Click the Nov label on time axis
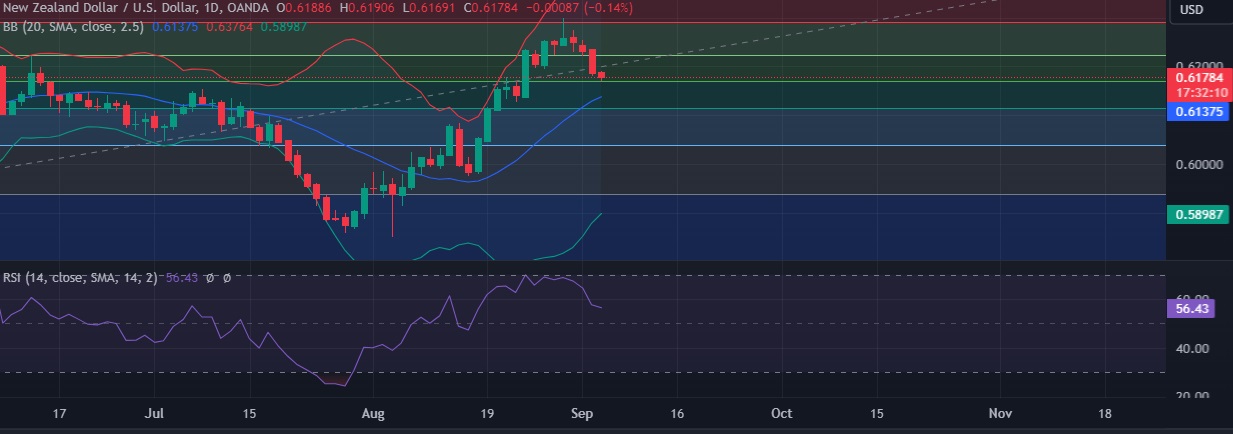Screen dimensions: 1233x434 [999, 413]
